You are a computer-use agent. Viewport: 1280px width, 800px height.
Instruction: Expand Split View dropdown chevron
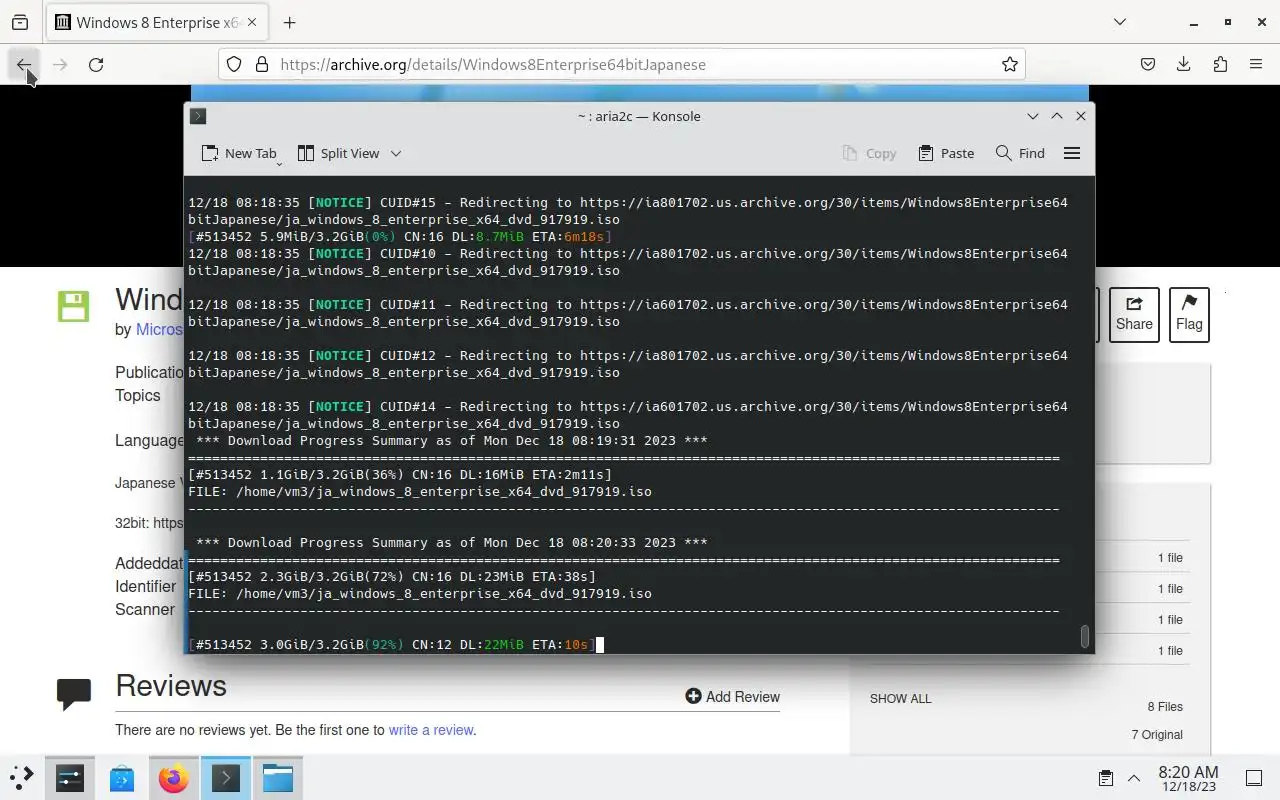396,153
